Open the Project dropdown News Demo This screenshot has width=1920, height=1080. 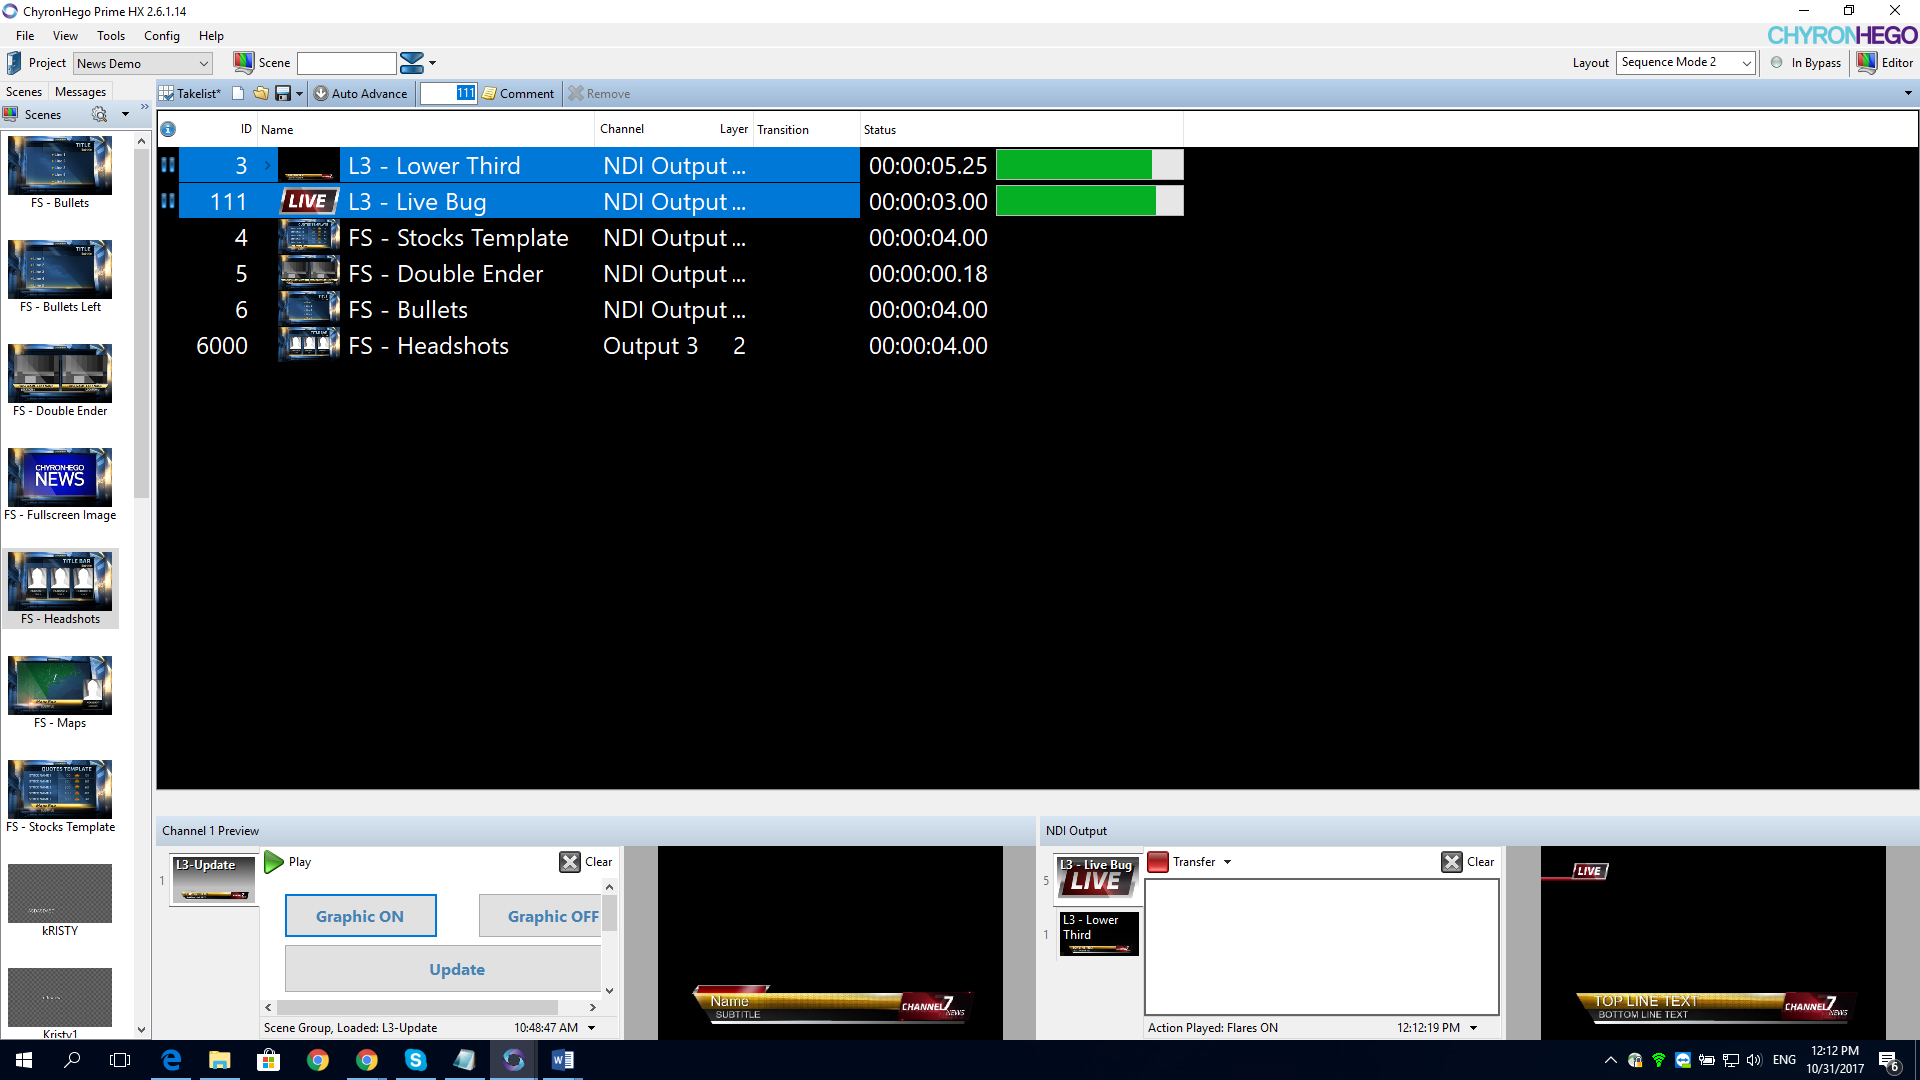[142, 64]
